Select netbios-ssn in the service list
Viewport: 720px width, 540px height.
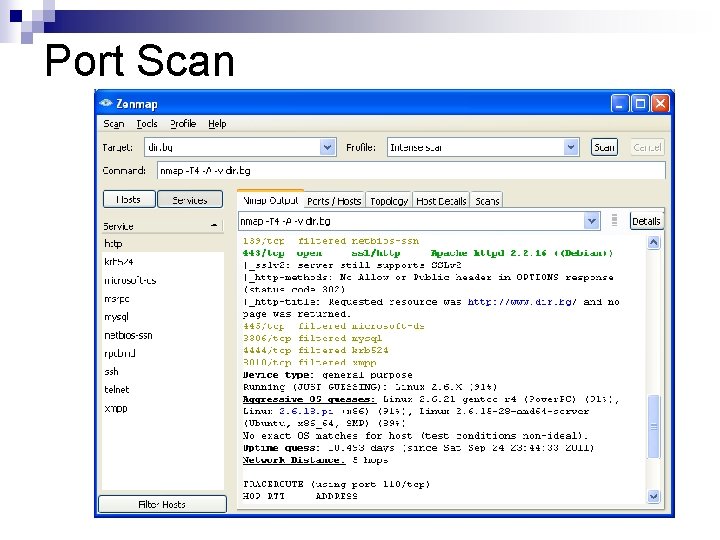pyautogui.click(x=163, y=335)
